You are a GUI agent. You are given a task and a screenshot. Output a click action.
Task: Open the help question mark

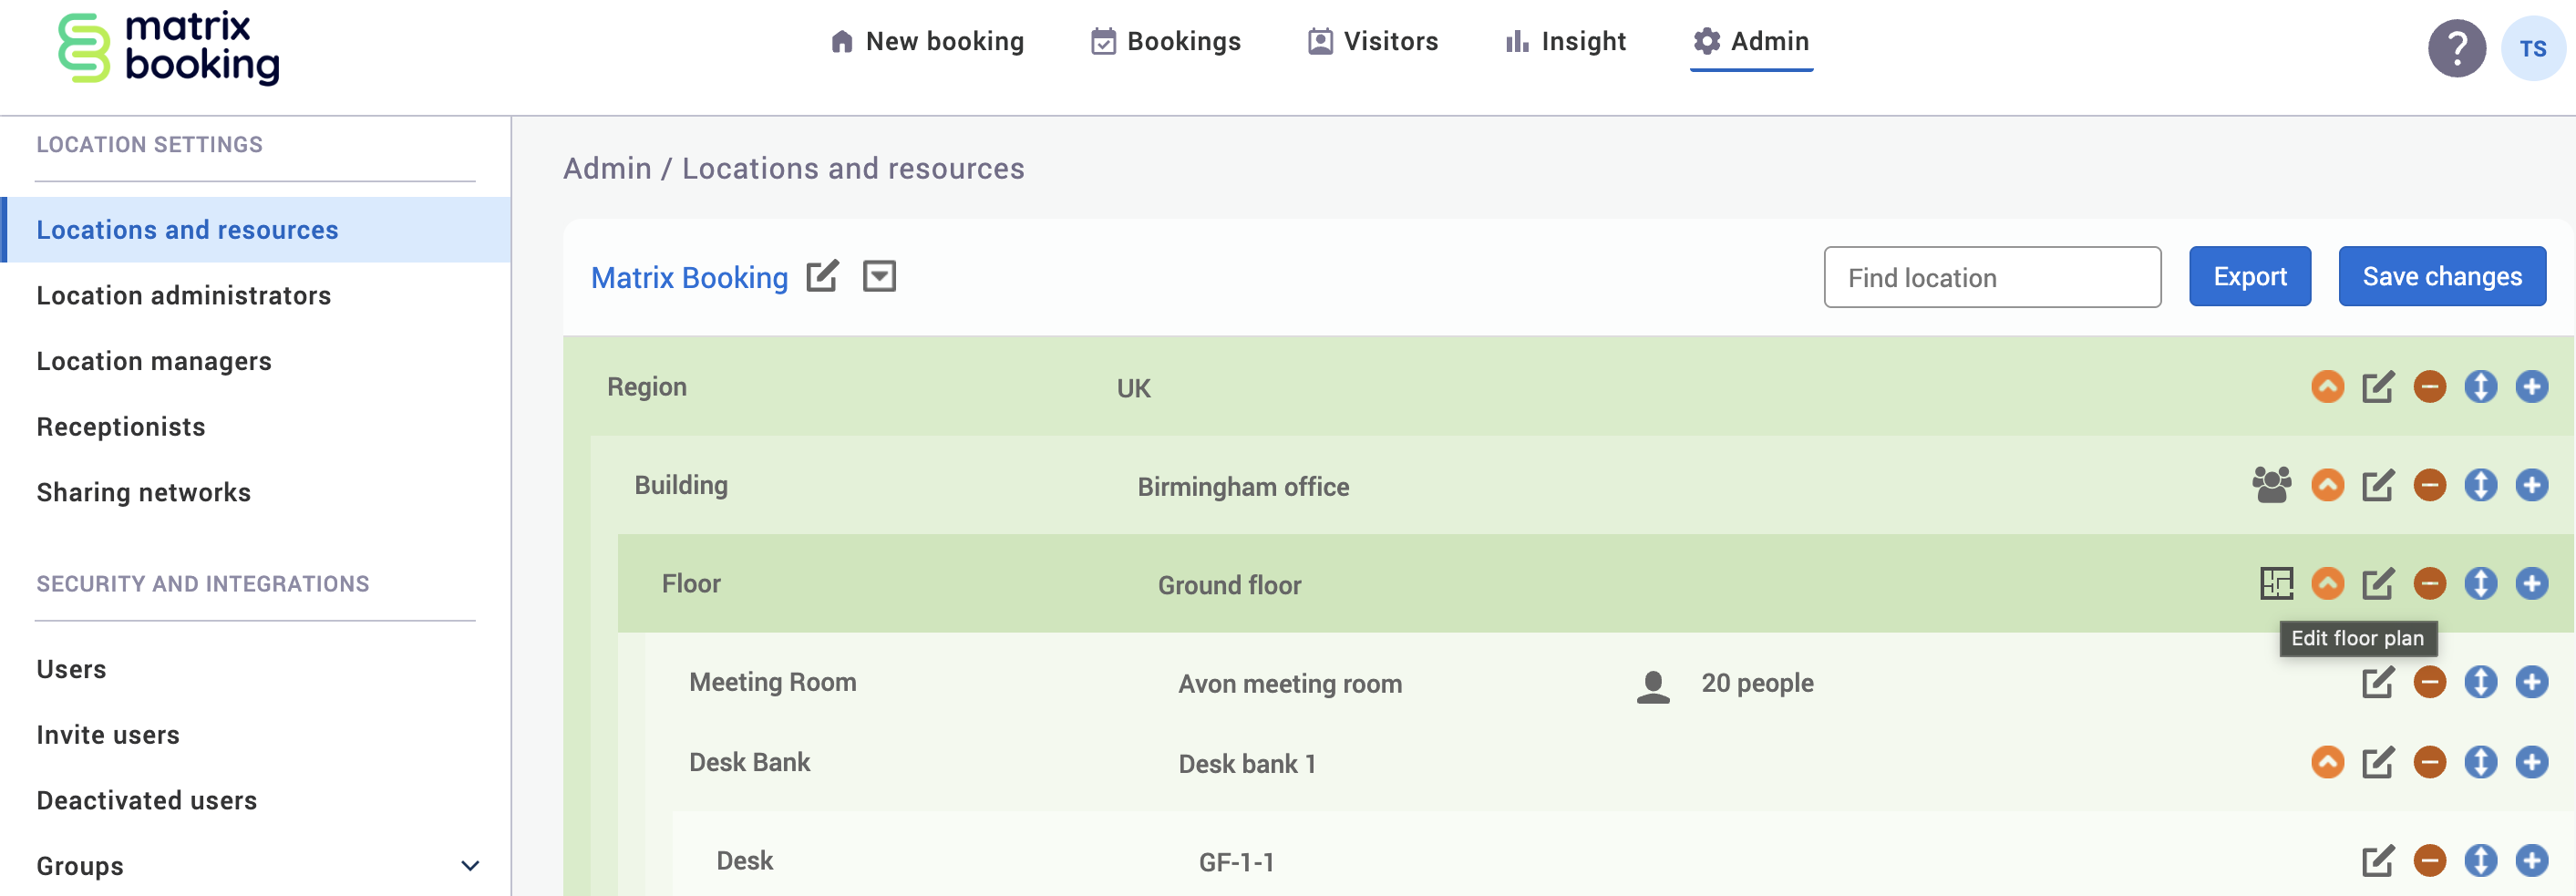(2458, 47)
